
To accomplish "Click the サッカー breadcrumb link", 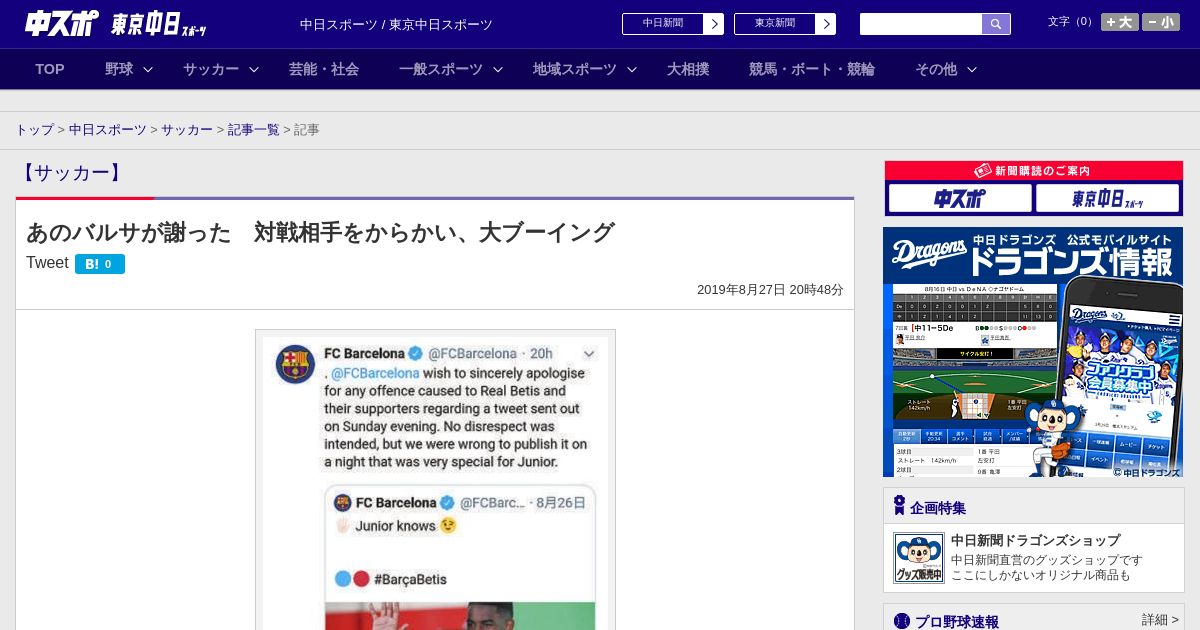I will click(x=187, y=130).
